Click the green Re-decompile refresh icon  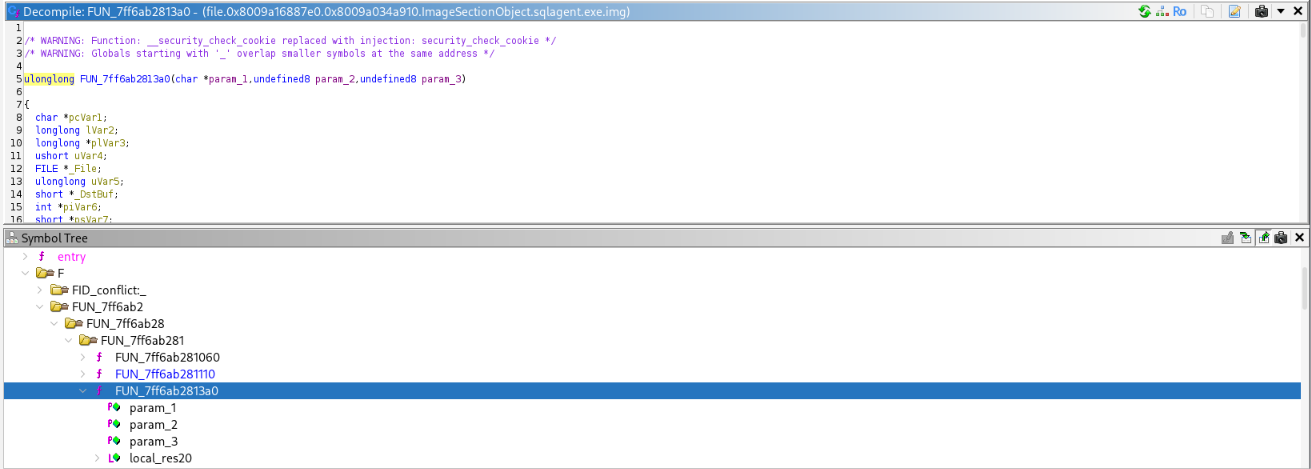point(1145,11)
